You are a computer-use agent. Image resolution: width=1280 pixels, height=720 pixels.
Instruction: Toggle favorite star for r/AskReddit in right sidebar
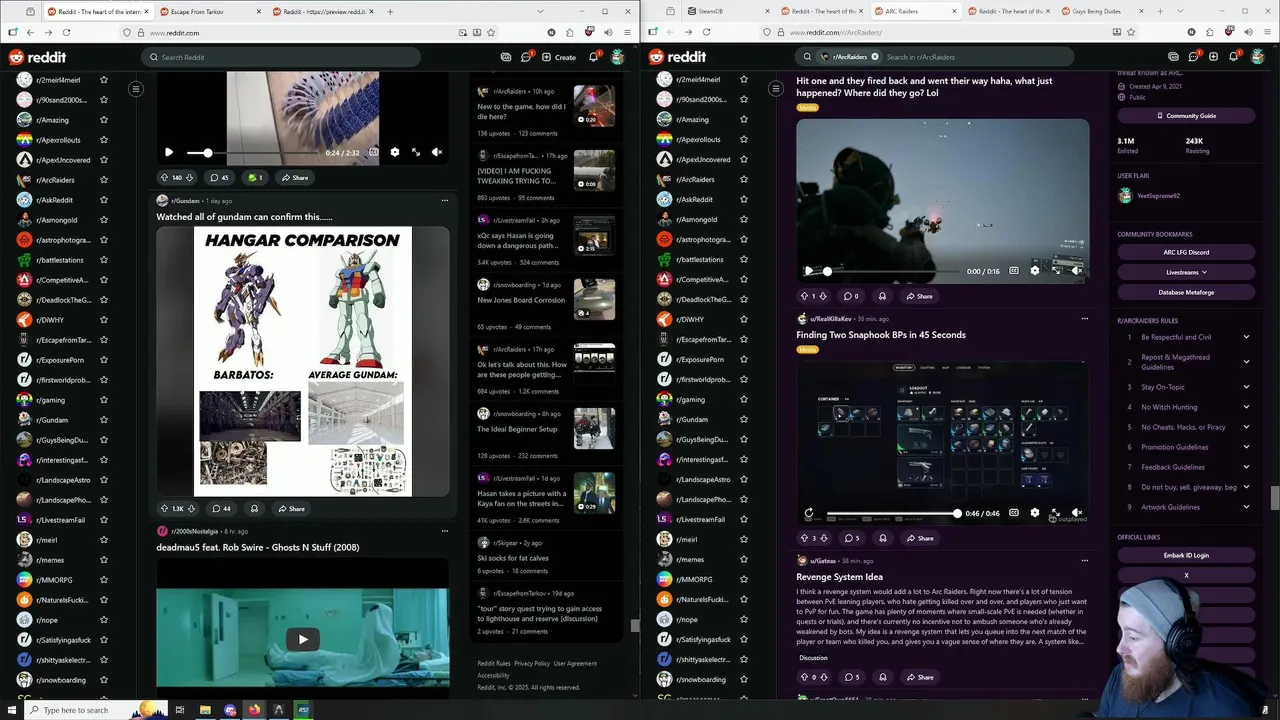[743, 199]
